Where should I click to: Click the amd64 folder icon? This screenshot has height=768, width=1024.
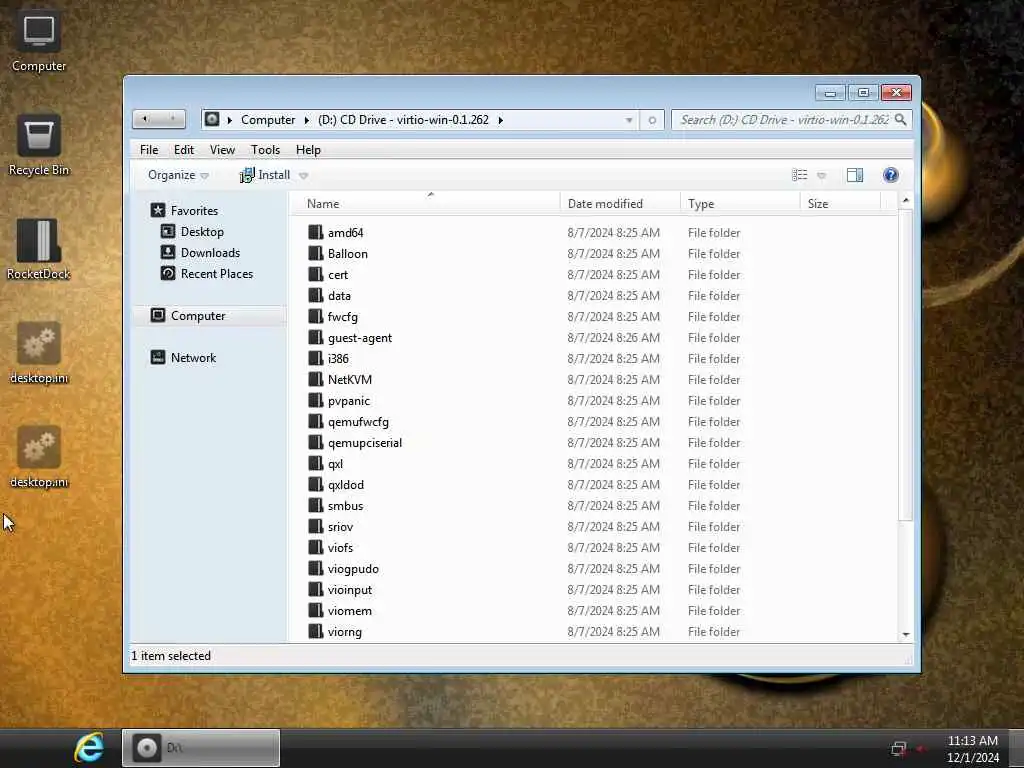click(x=316, y=232)
